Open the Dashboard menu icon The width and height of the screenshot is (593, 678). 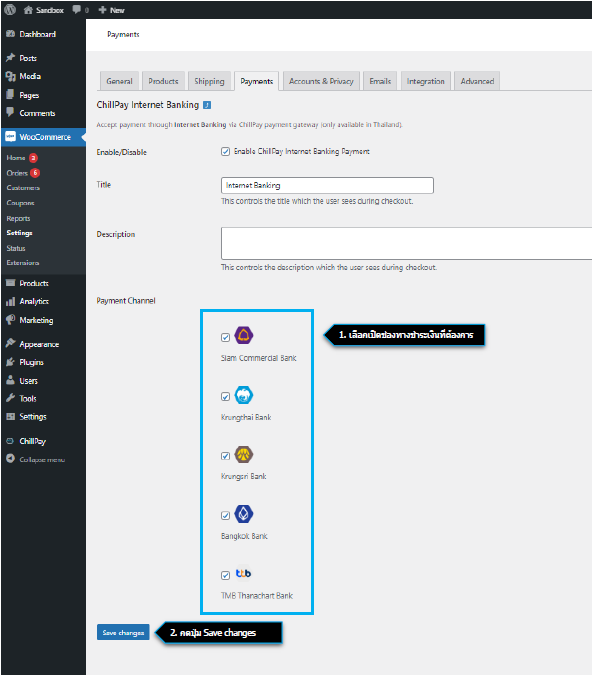coord(10,34)
